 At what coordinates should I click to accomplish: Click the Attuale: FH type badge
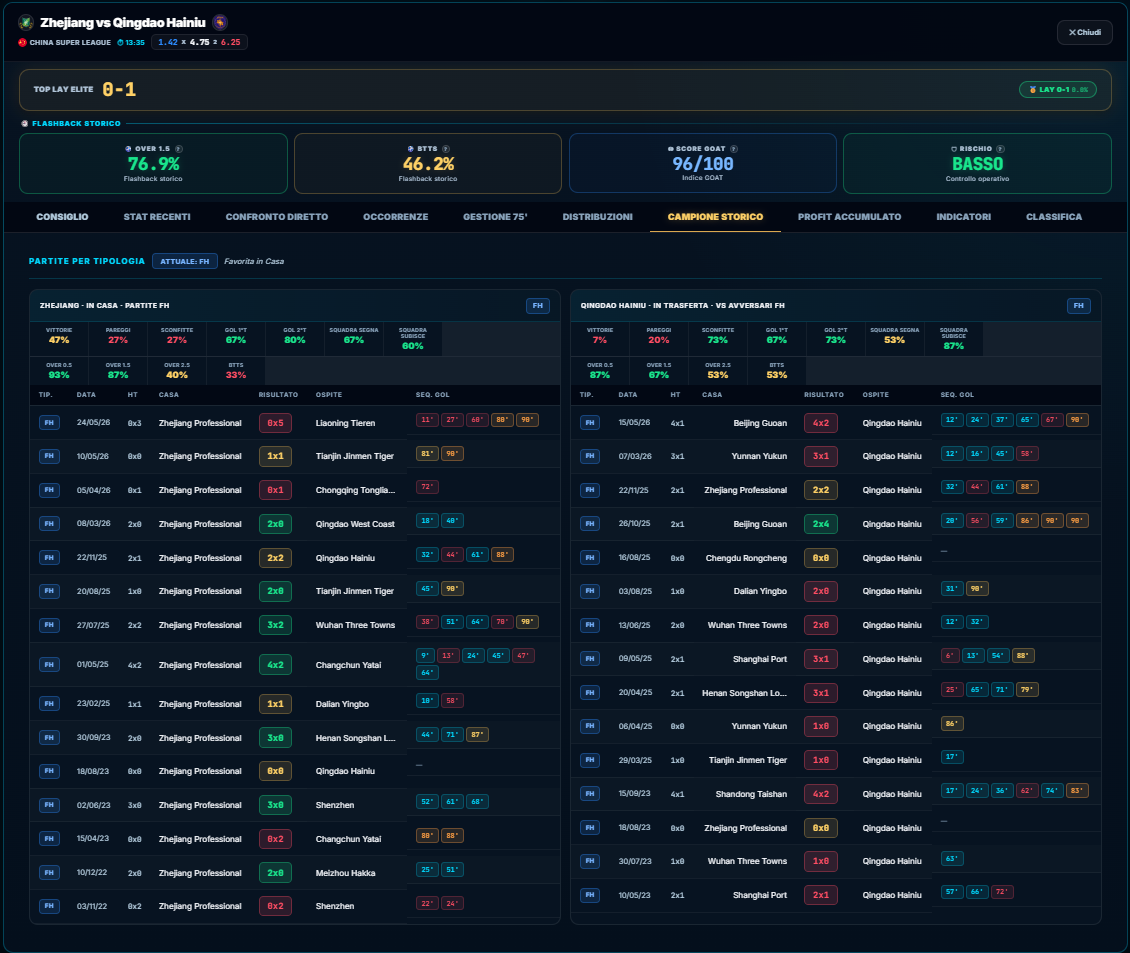tap(184, 261)
